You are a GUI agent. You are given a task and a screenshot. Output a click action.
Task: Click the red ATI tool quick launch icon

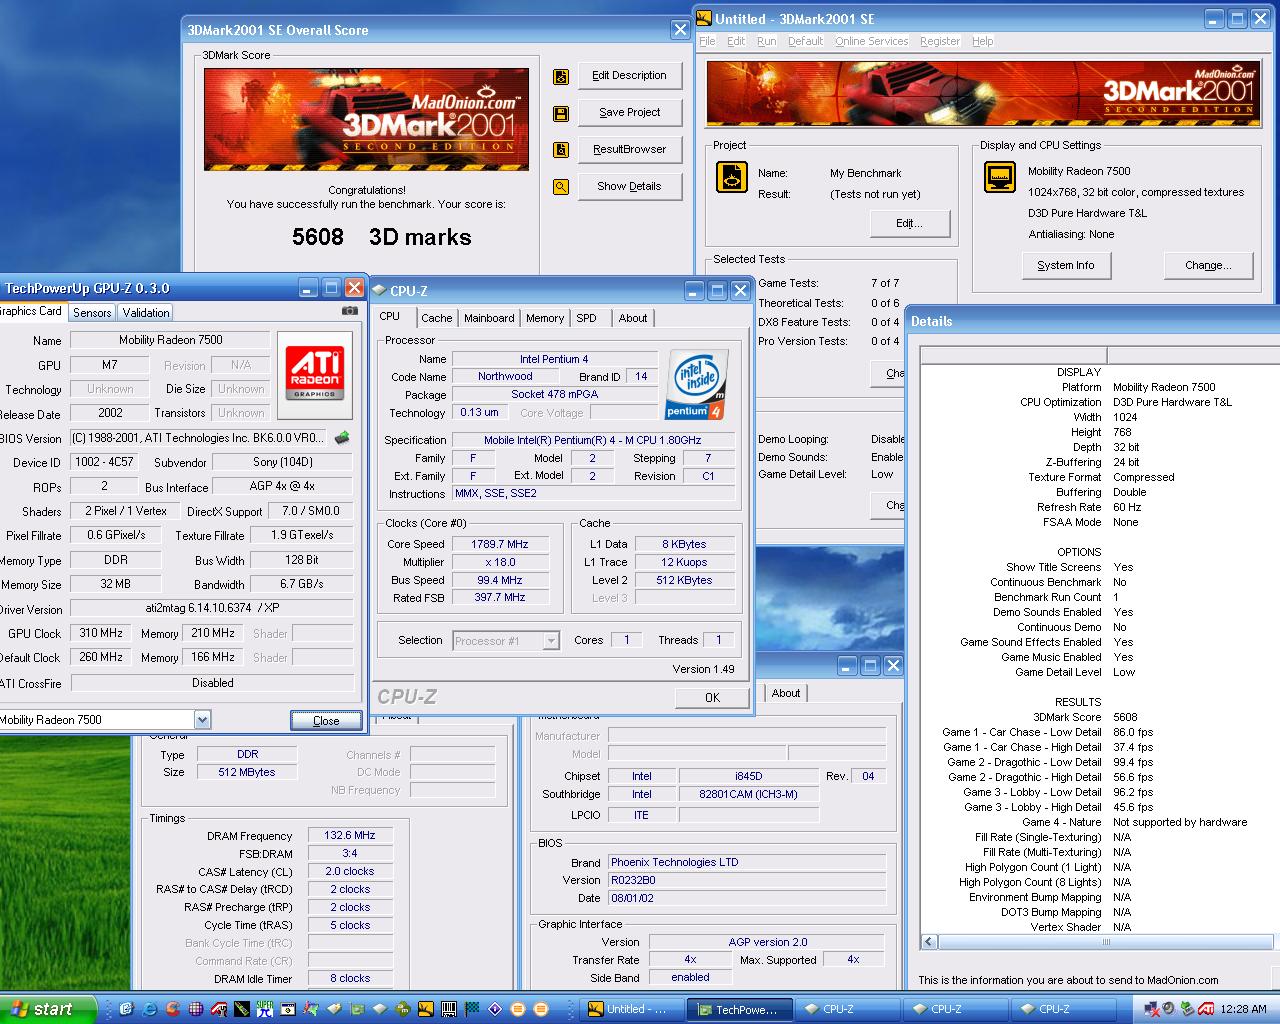coord(218,1009)
